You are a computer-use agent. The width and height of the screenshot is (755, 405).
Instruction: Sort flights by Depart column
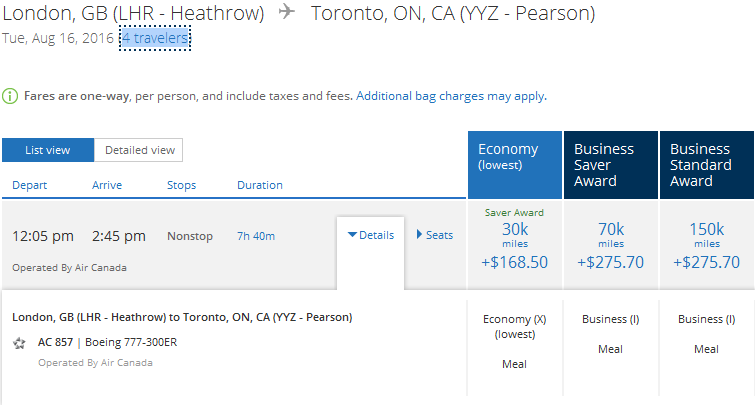pyautogui.click(x=29, y=185)
